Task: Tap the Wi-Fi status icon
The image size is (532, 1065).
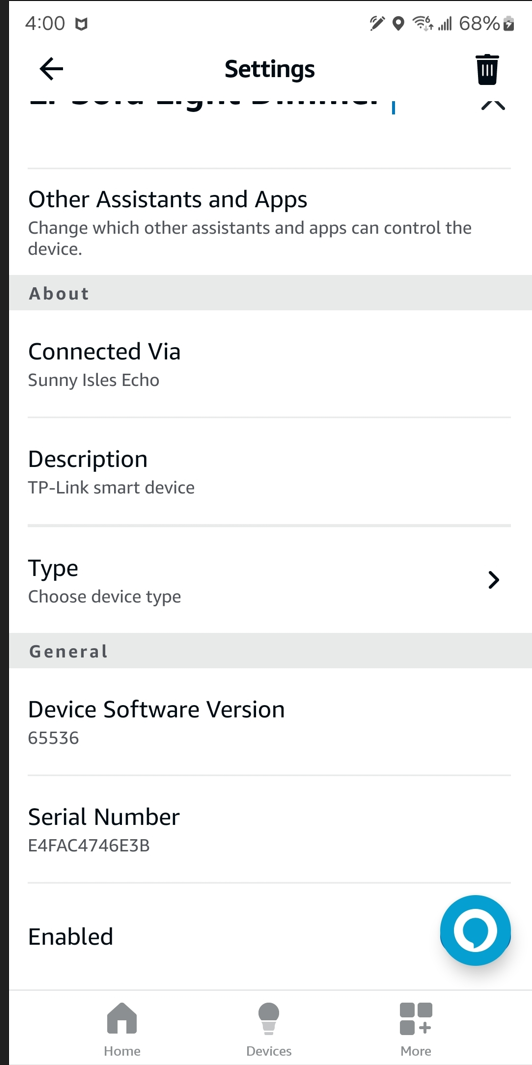Action: [x=423, y=24]
